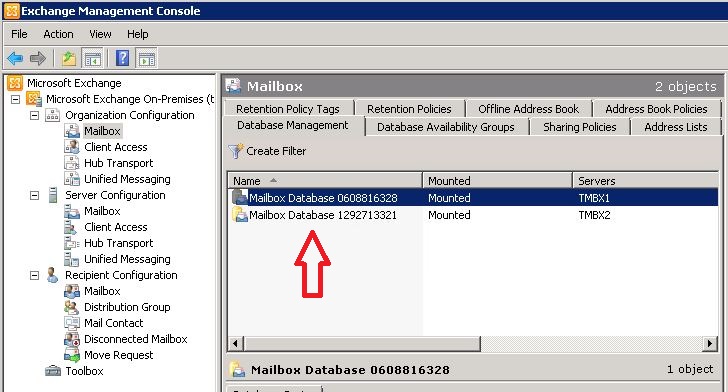Collapse the Organization Configuration node
Screen dimensions: 728x392
pyautogui.click(x=34, y=115)
